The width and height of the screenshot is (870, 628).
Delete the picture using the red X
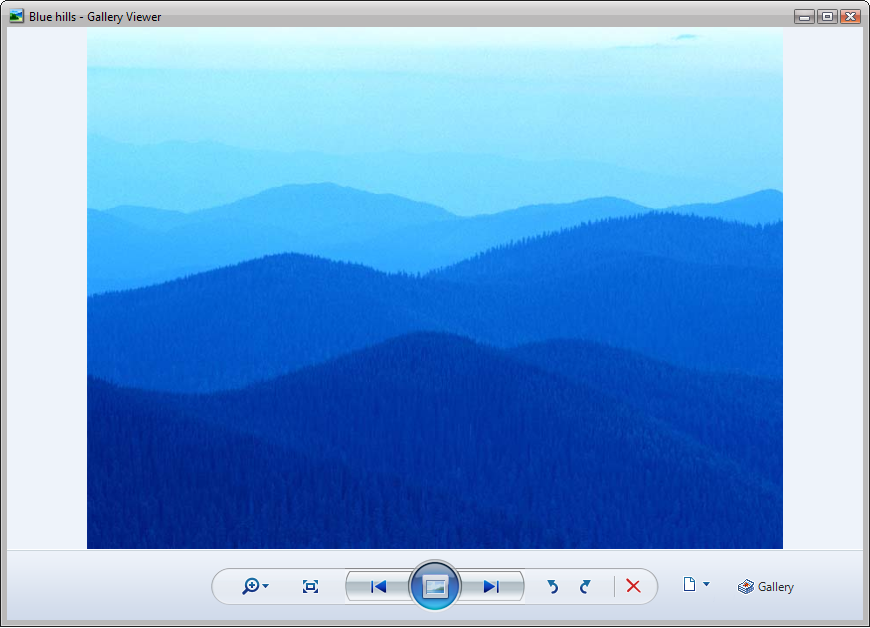point(633,586)
